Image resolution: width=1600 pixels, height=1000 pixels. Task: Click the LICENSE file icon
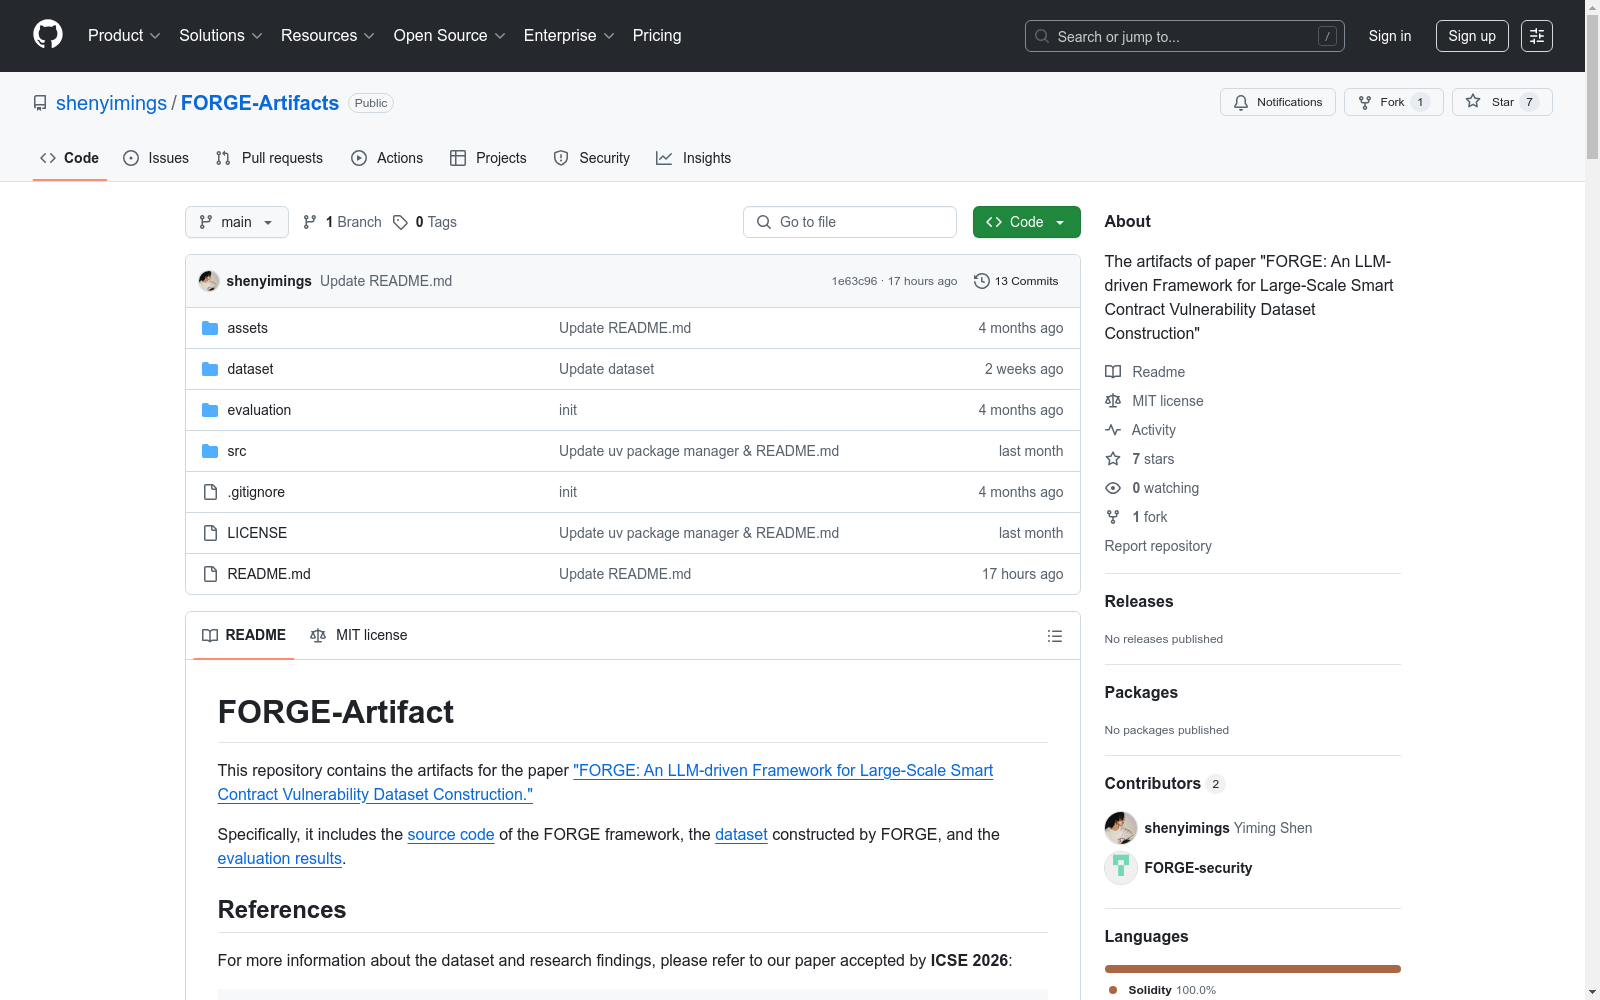pyautogui.click(x=210, y=533)
